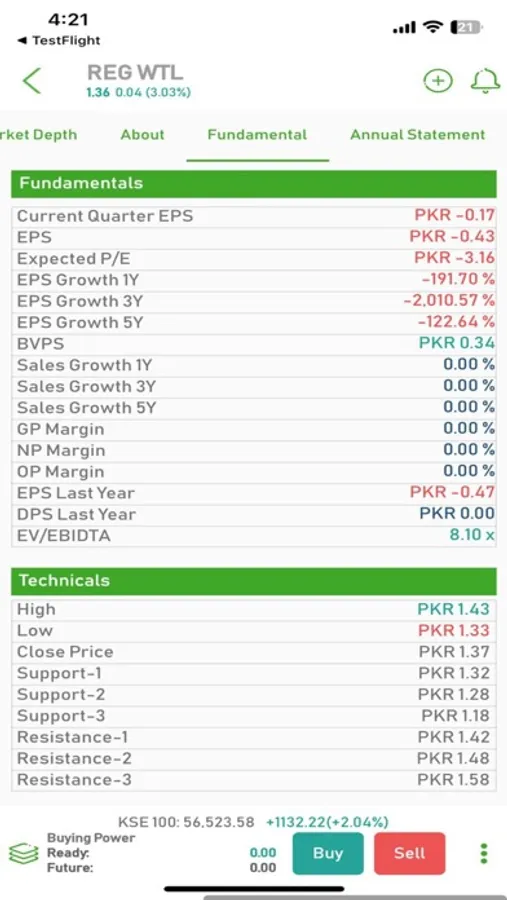Open the About tab
The height and width of the screenshot is (900, 507).
142,134
